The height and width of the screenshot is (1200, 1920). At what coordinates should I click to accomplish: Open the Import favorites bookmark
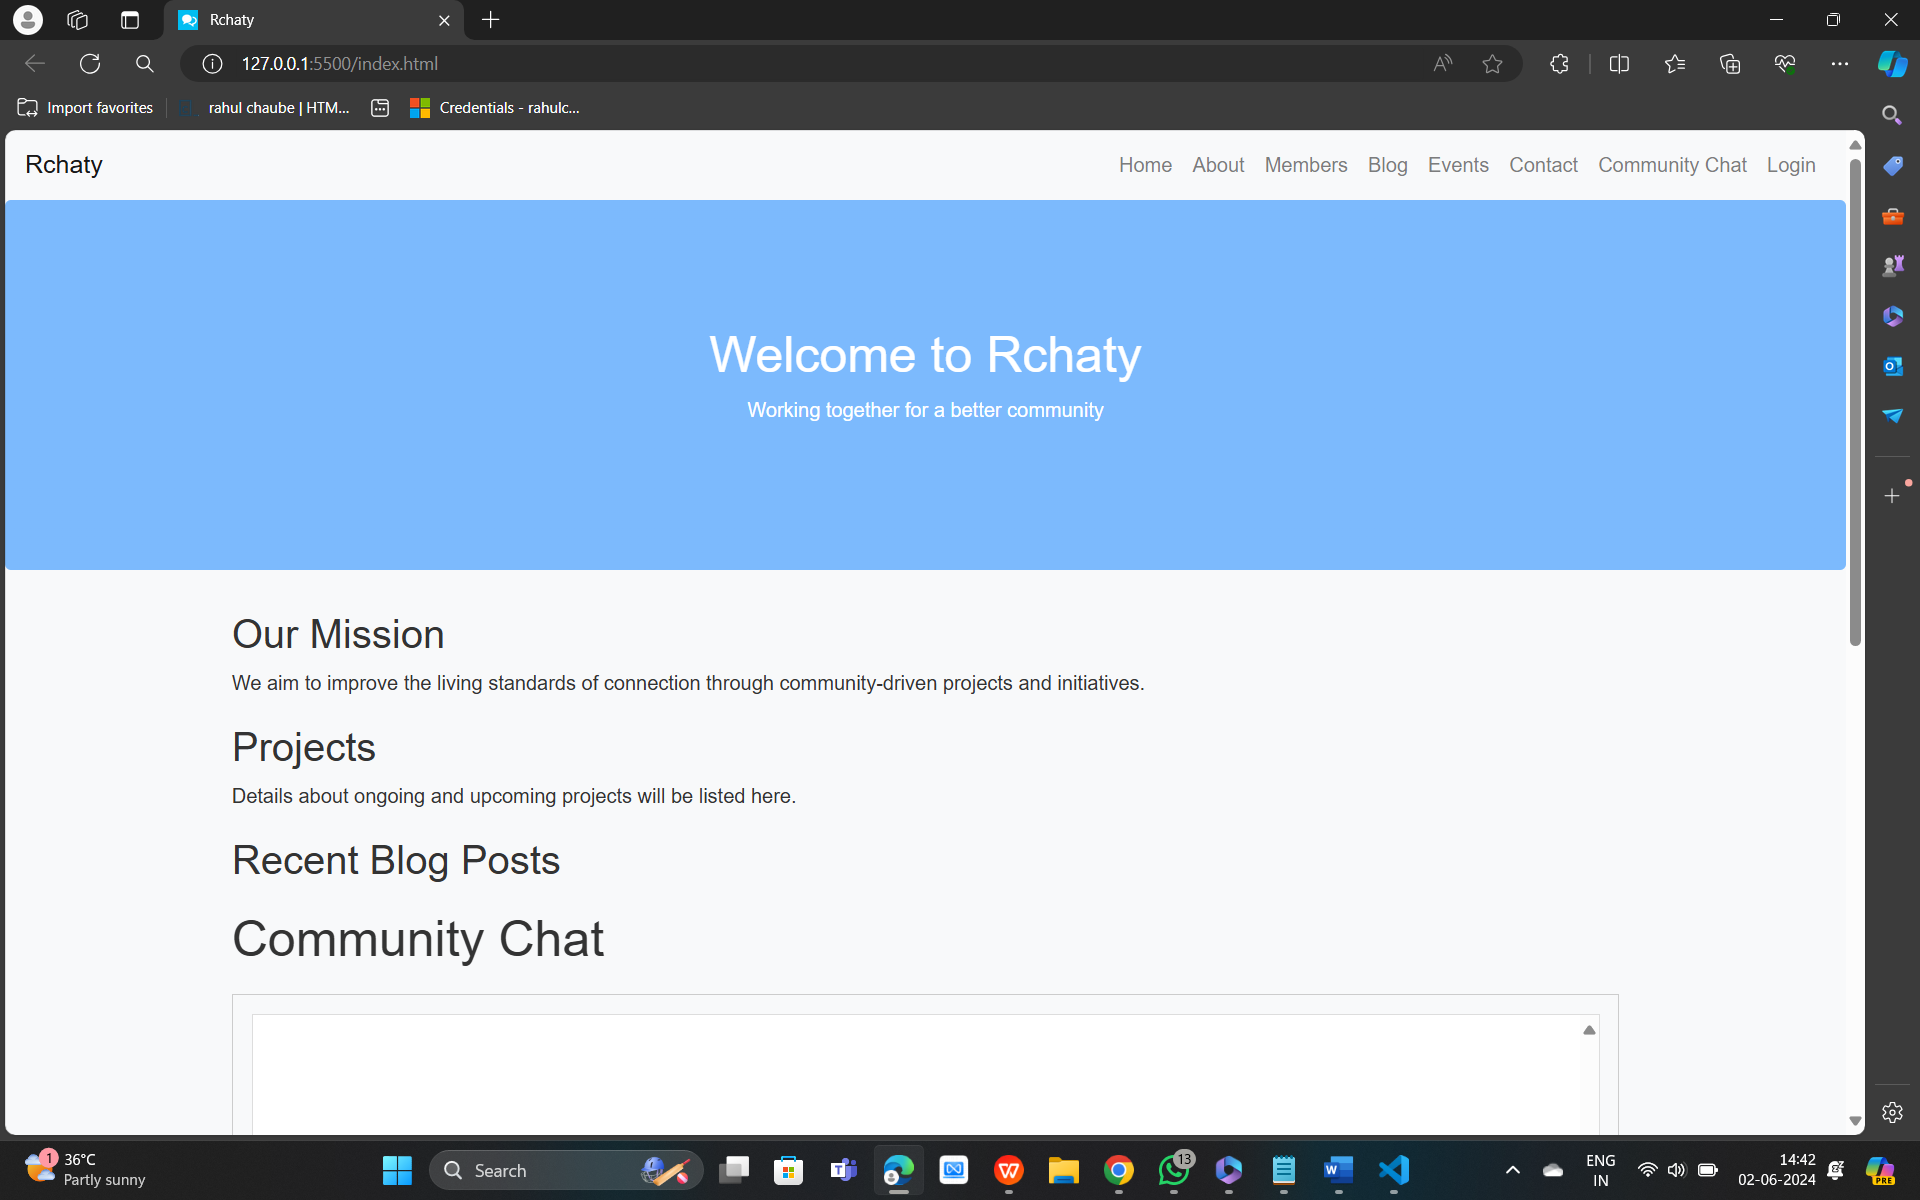tap(86, 108)
